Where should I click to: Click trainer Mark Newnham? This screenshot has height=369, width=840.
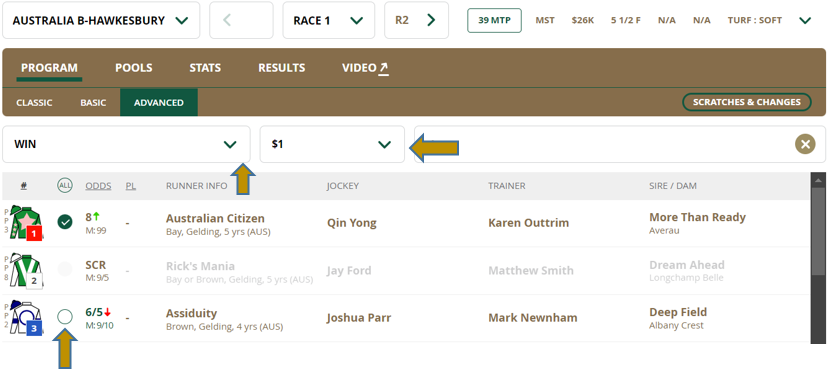(532, 318)
